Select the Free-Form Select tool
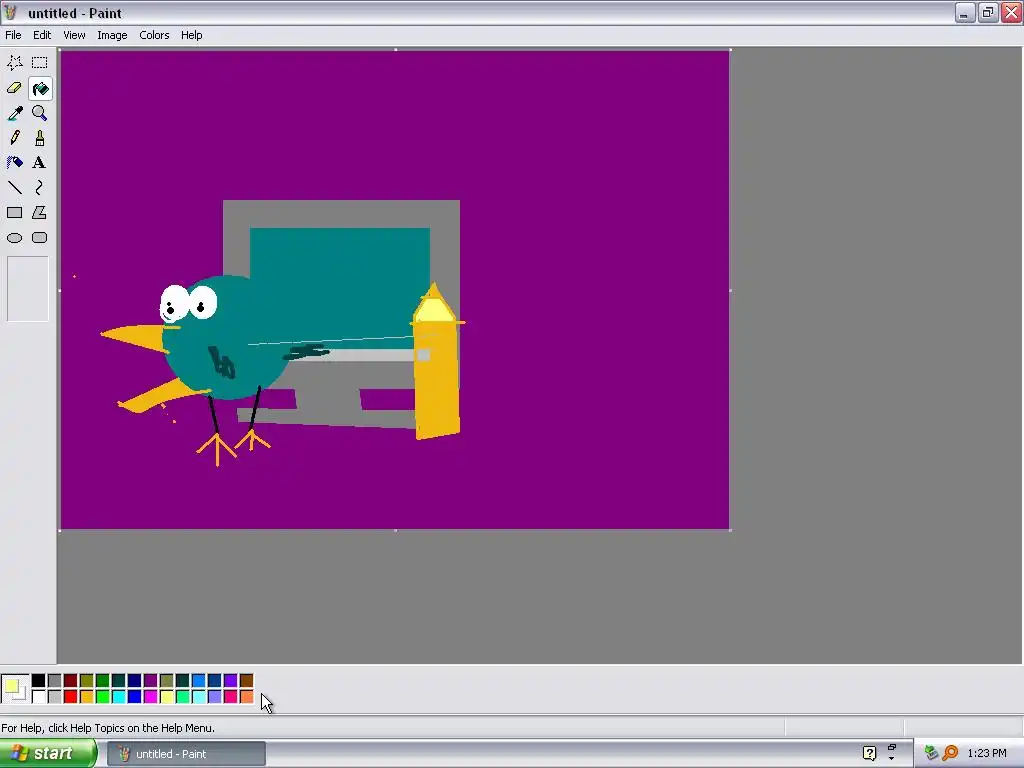Viewport: 1024px width, 768px height. (15, 63)
